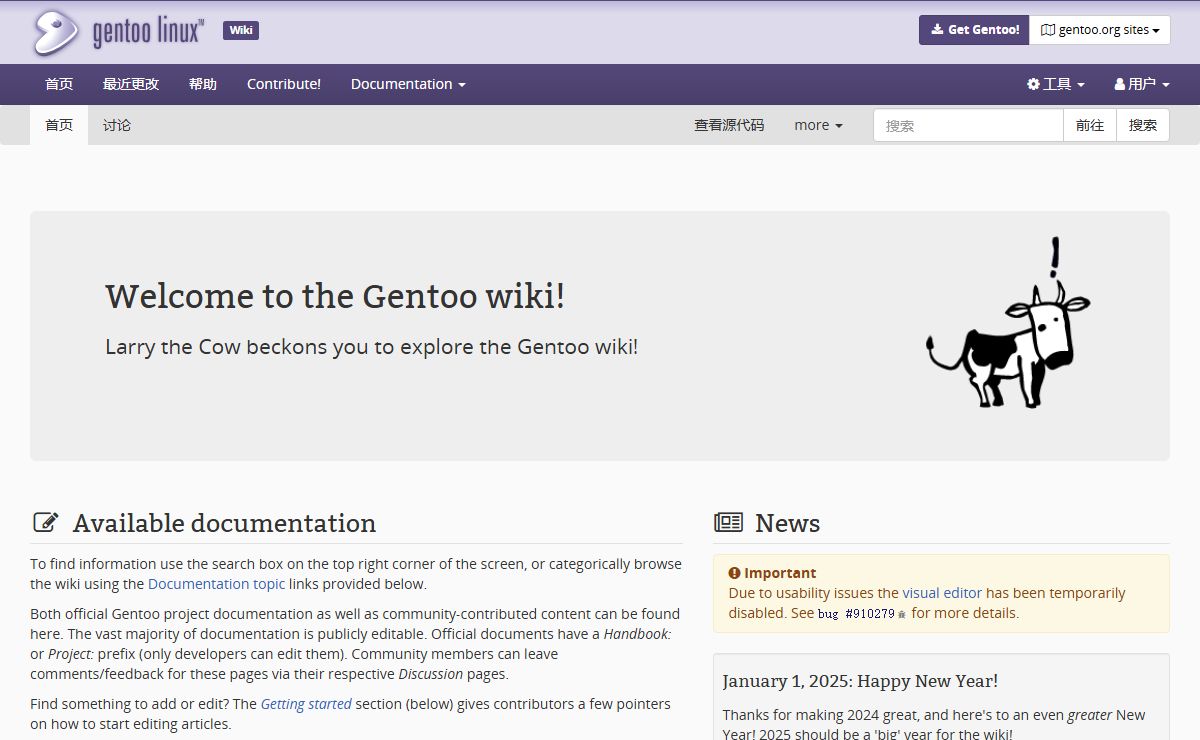Viewport: 1200px width, 740px height.
Task: Open the visual editor link
Action: tap(942, 593)
